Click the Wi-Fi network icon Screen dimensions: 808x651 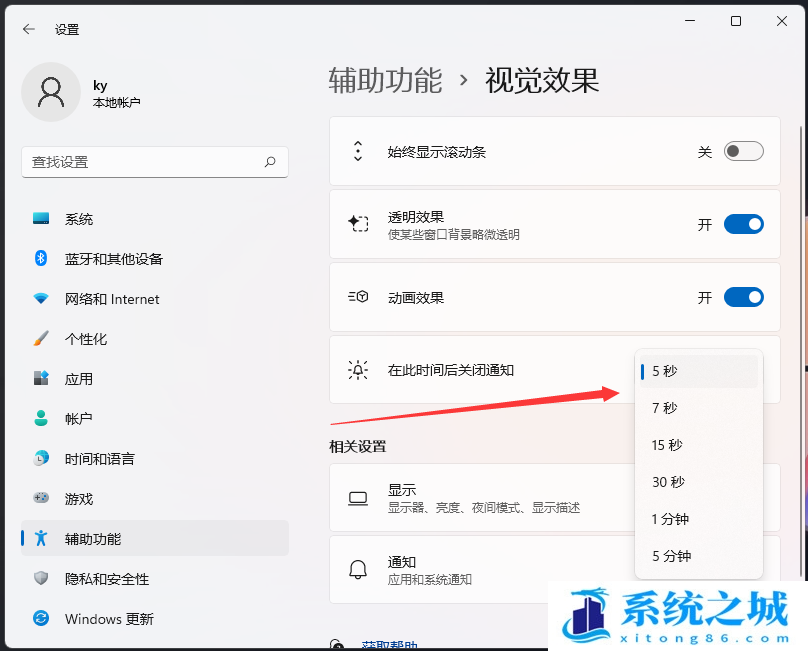(41, 298)
